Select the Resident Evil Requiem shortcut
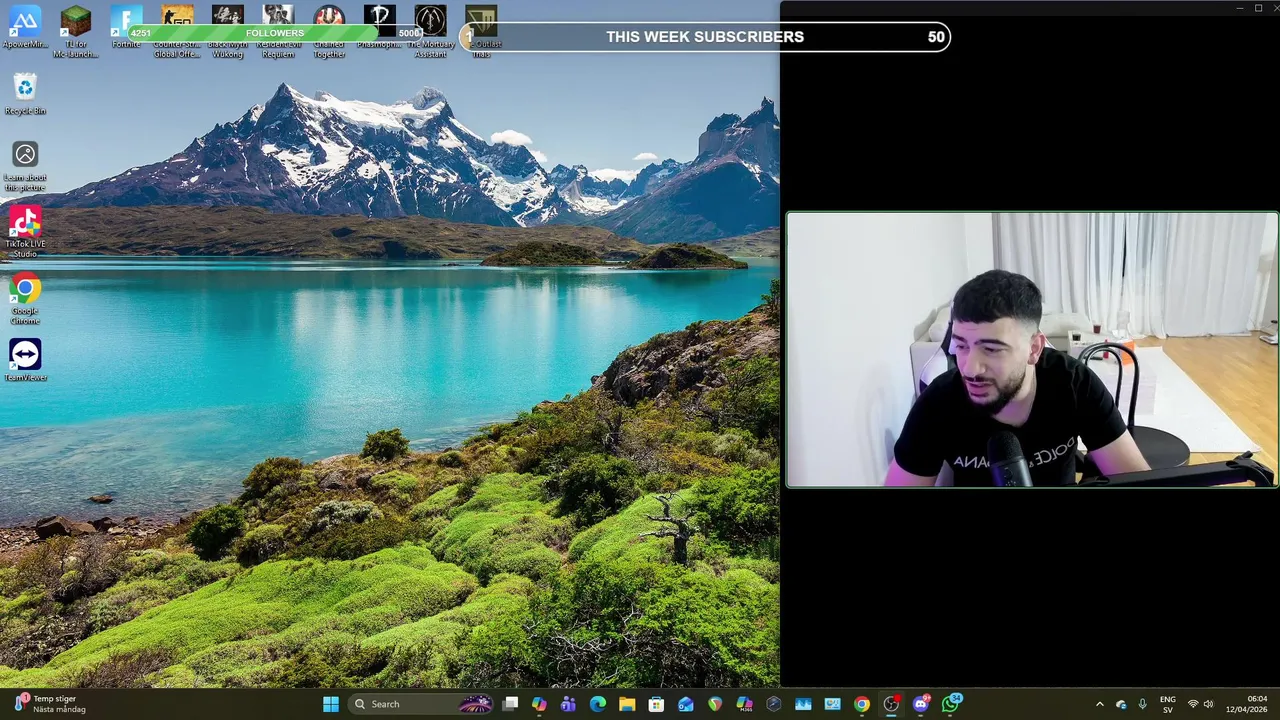Image resolution: width=1280 pixels, height=720 pixels. click(x=278, y=32)
